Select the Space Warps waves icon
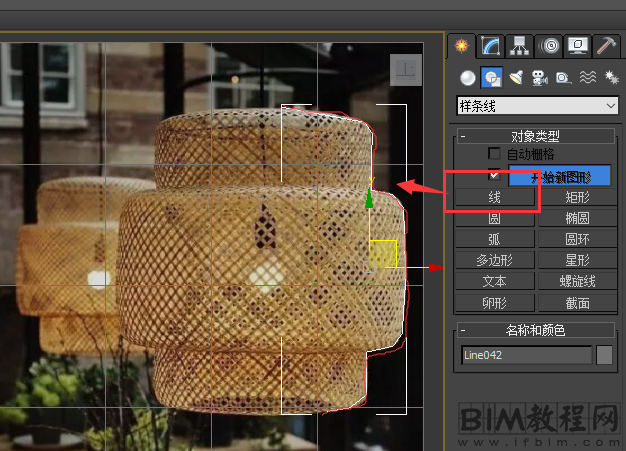Viewport: 626px width, 451px height. click(x=587, y=77)
